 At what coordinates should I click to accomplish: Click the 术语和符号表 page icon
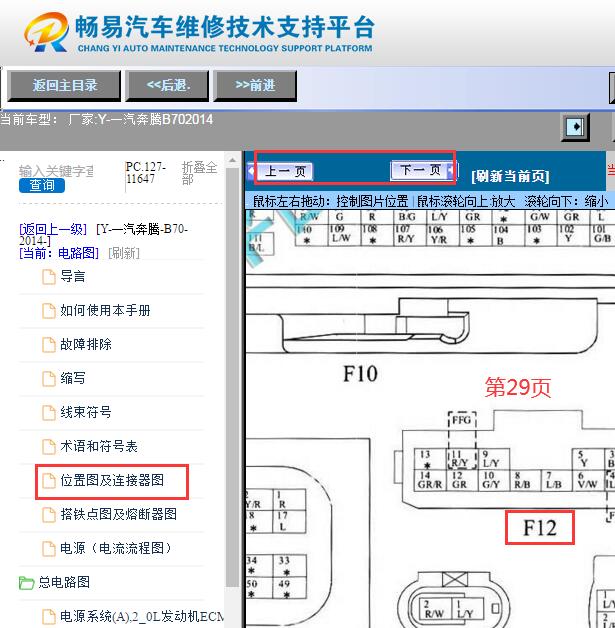click(x=49, y=447)
